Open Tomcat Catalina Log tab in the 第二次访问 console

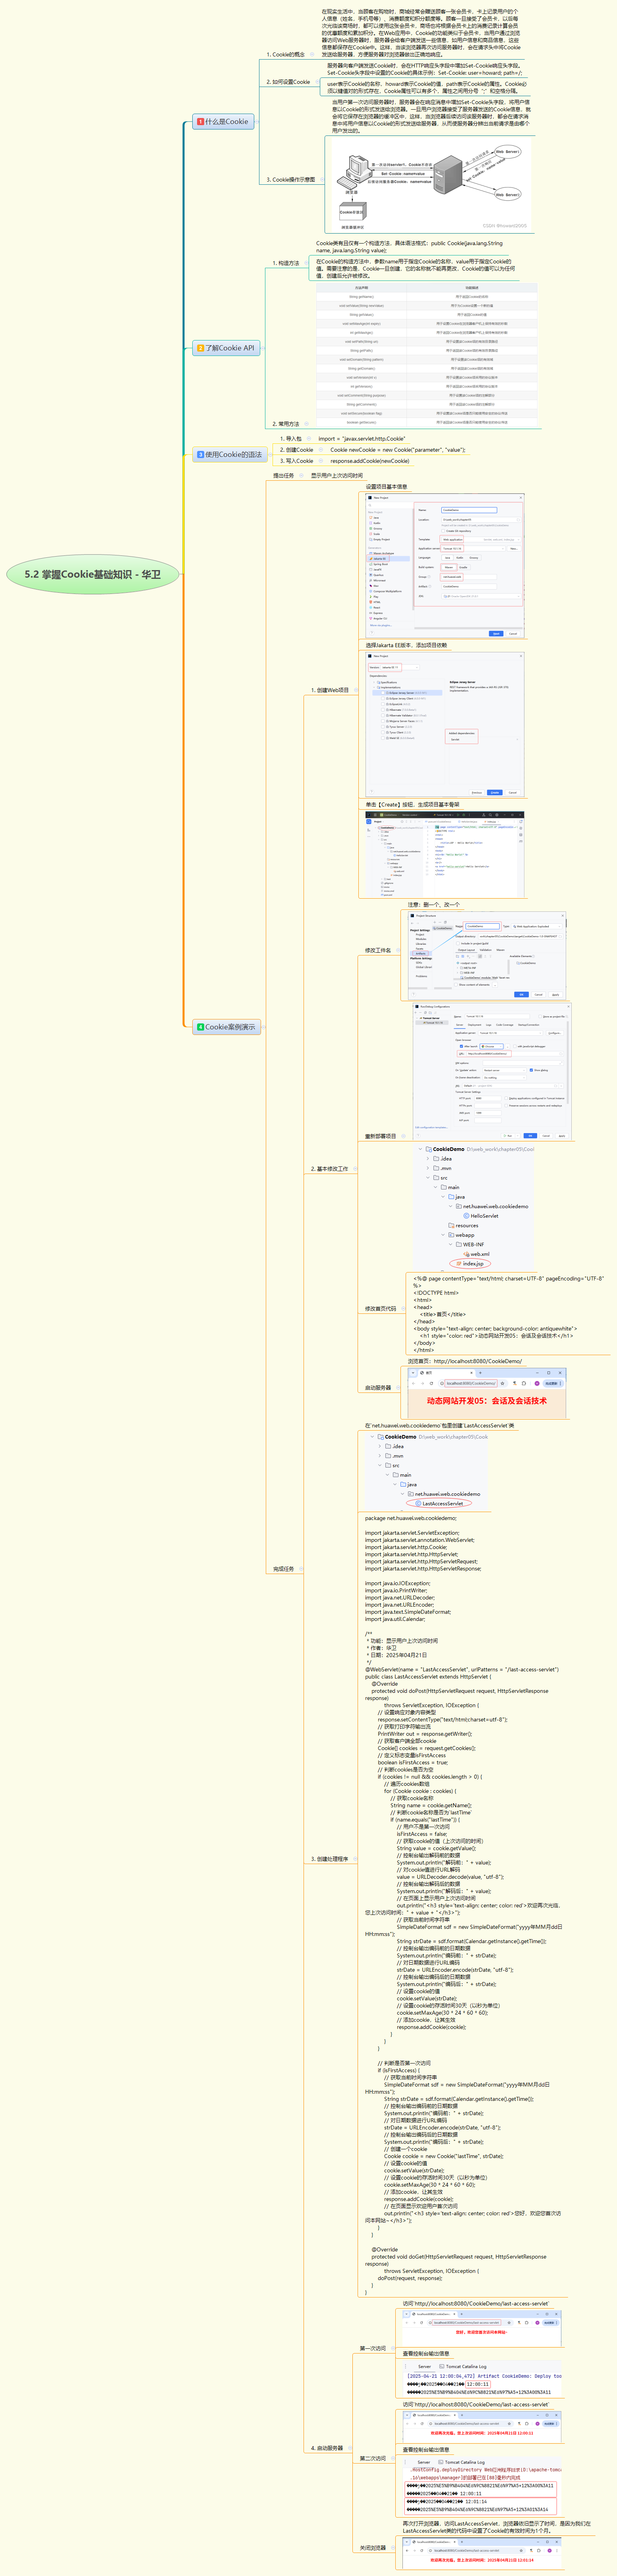click(x=462, y=2462)
